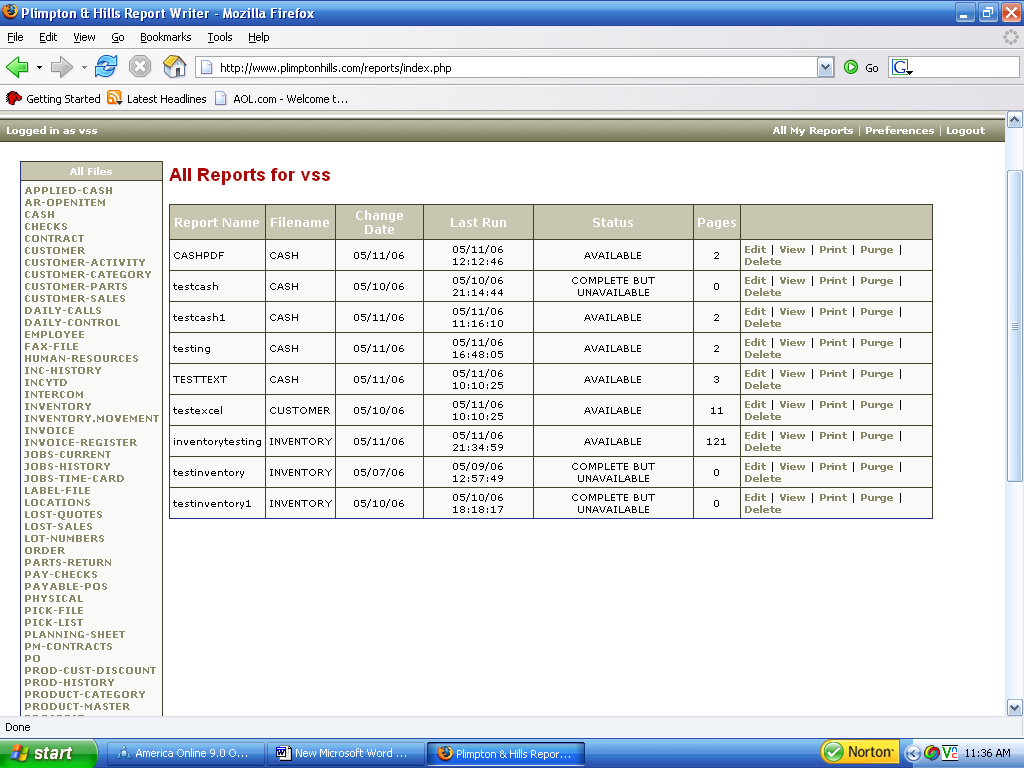Click Delete for the TESTTEXT report
Image resolution: width=1024 pixels, height=768 pixels.
pos(763,385)
